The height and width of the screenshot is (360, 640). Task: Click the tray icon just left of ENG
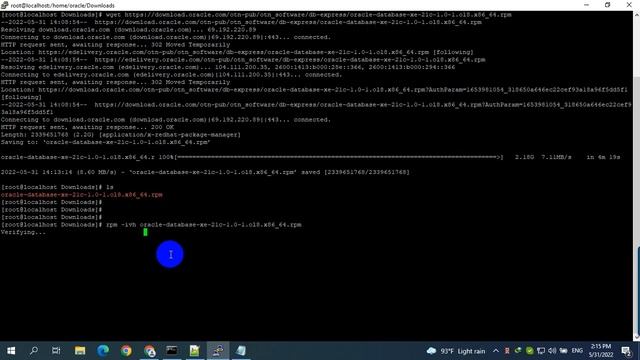tap(564, 351)
